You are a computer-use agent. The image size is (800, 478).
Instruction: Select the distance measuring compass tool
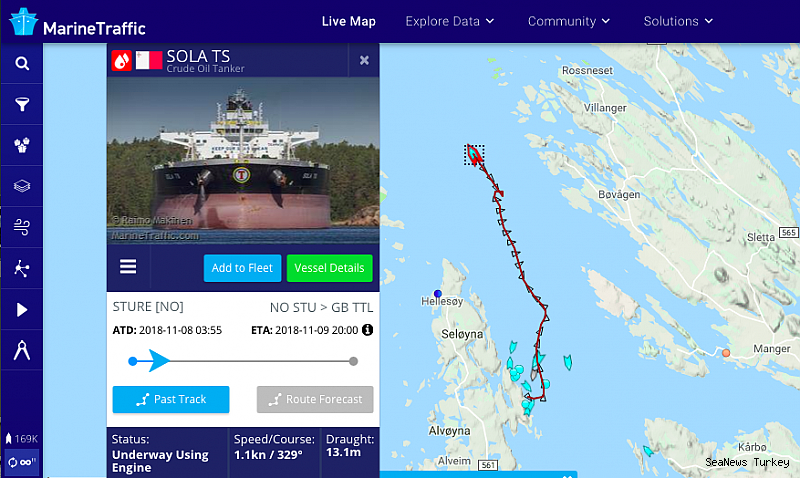pos(21,350)
